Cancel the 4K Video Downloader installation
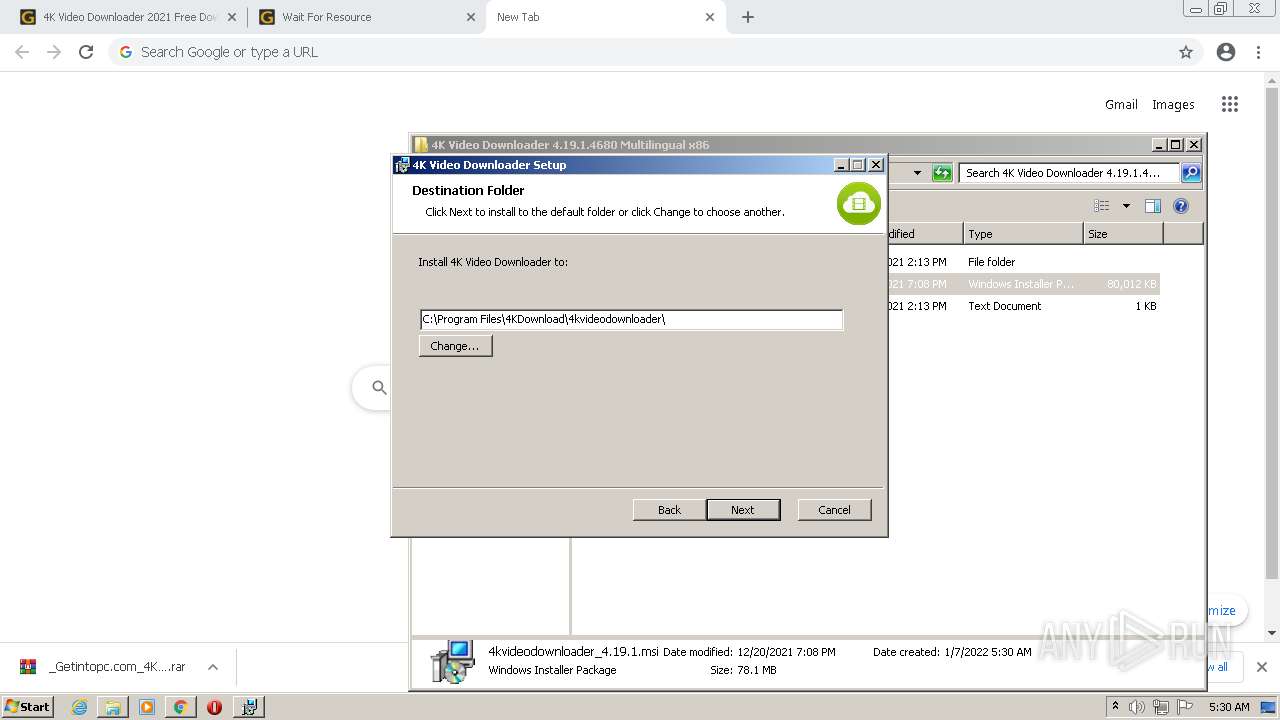 [834, 510]
